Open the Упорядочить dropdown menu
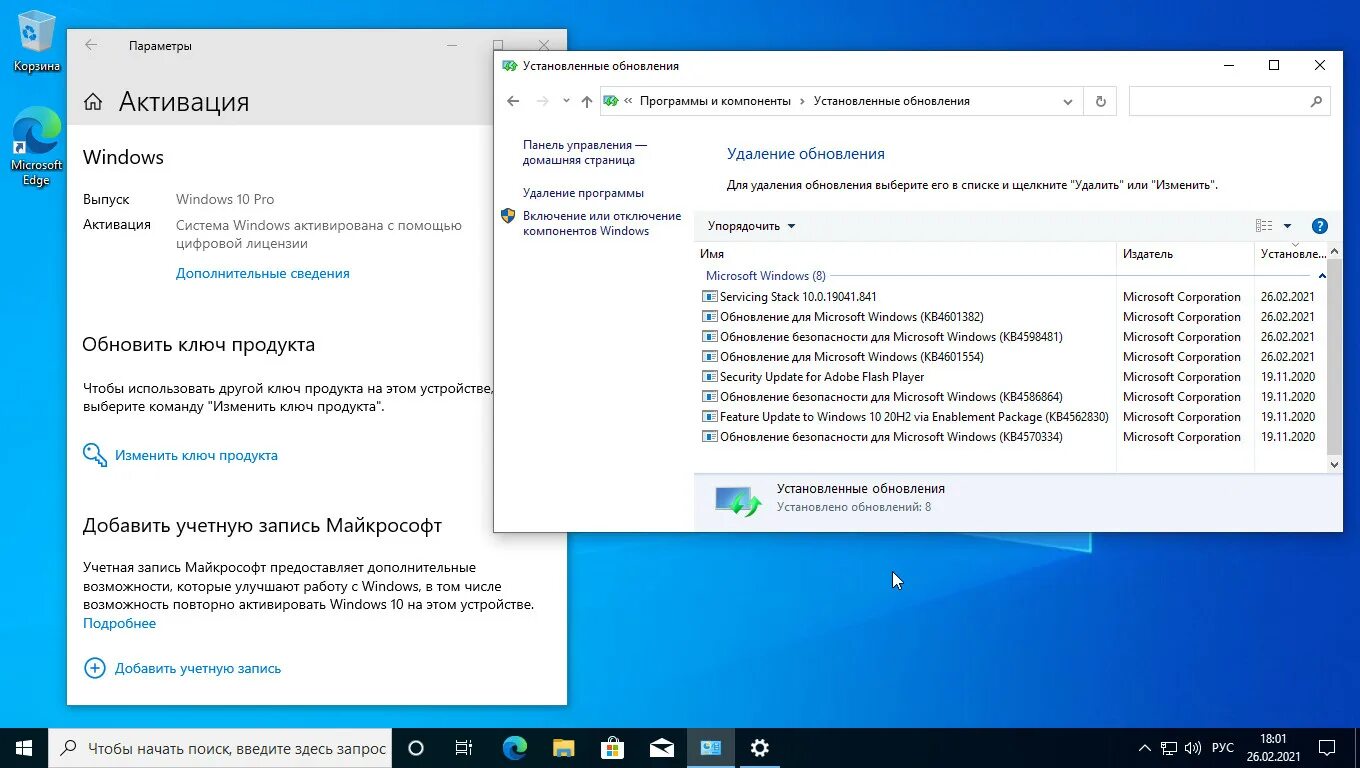The height and width of the screenshot is (768, 1360). tap(751, 226)
